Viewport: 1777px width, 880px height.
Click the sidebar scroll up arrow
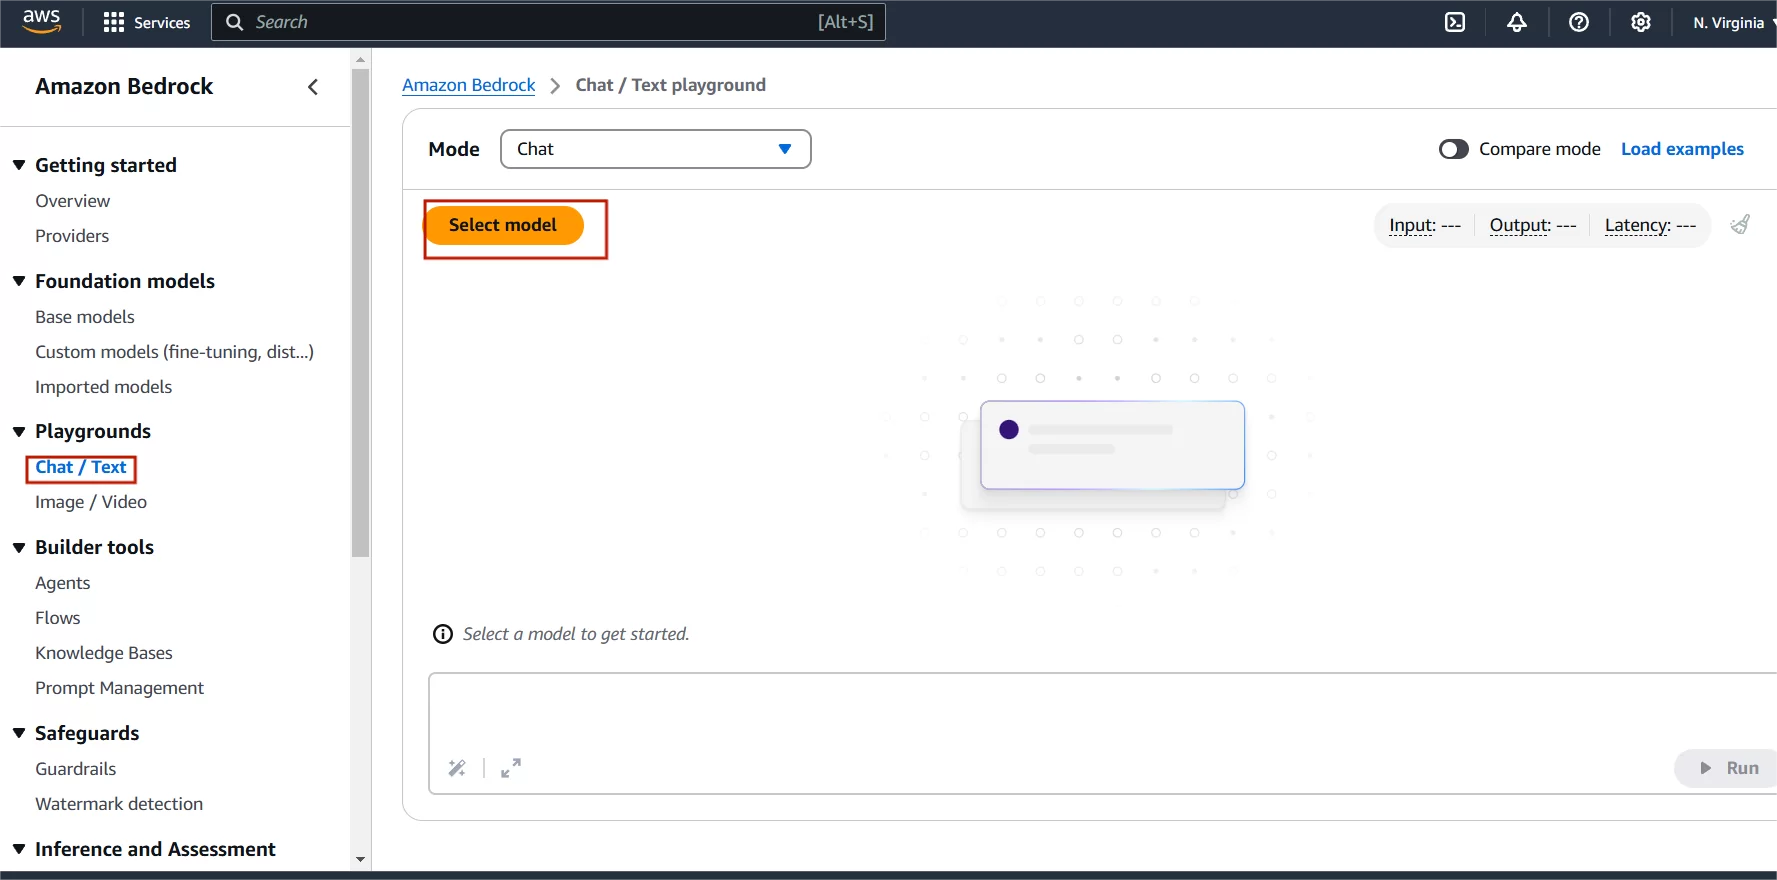[361, 60]
